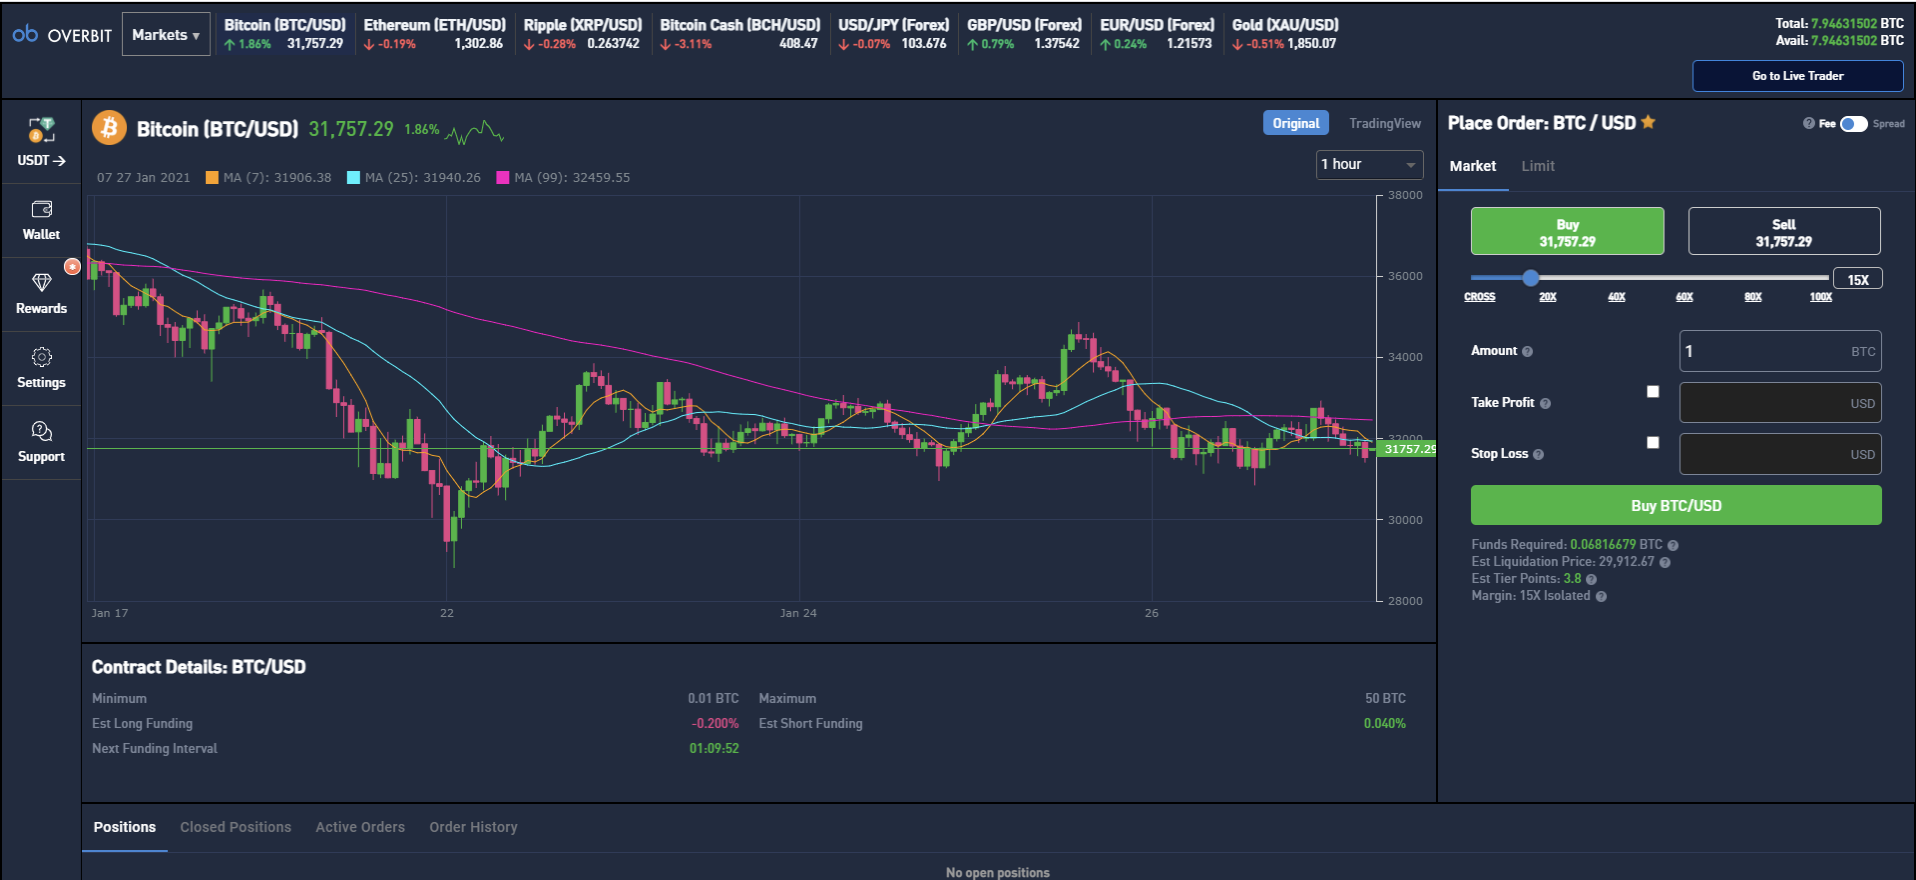Click the magenta MA (99) legend swatch
Screen dimensions: 1916x880
coord(503,178)
